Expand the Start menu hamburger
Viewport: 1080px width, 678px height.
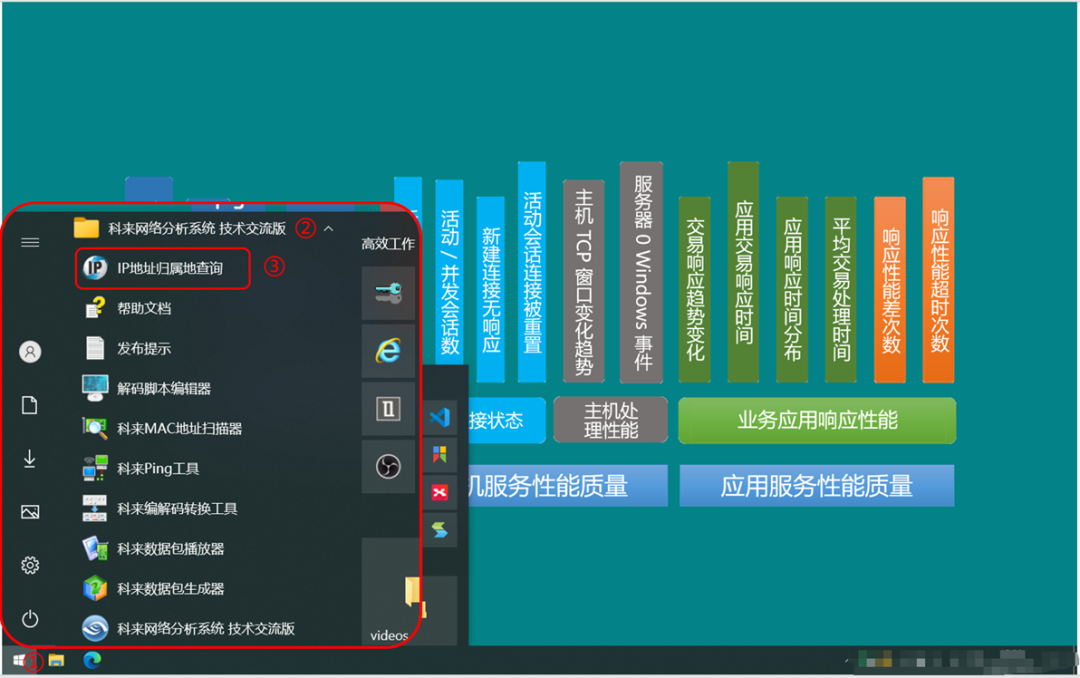[30, 241]
